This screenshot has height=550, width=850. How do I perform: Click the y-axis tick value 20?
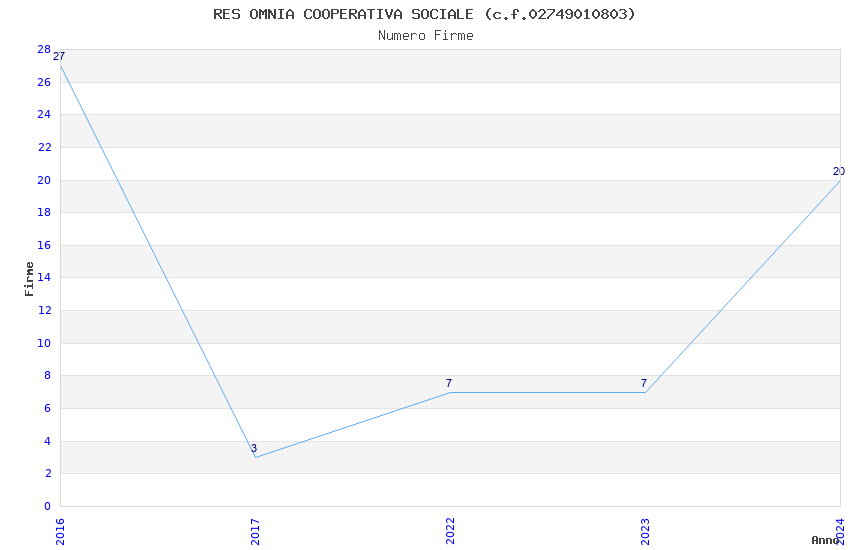[x=44, y=180]
